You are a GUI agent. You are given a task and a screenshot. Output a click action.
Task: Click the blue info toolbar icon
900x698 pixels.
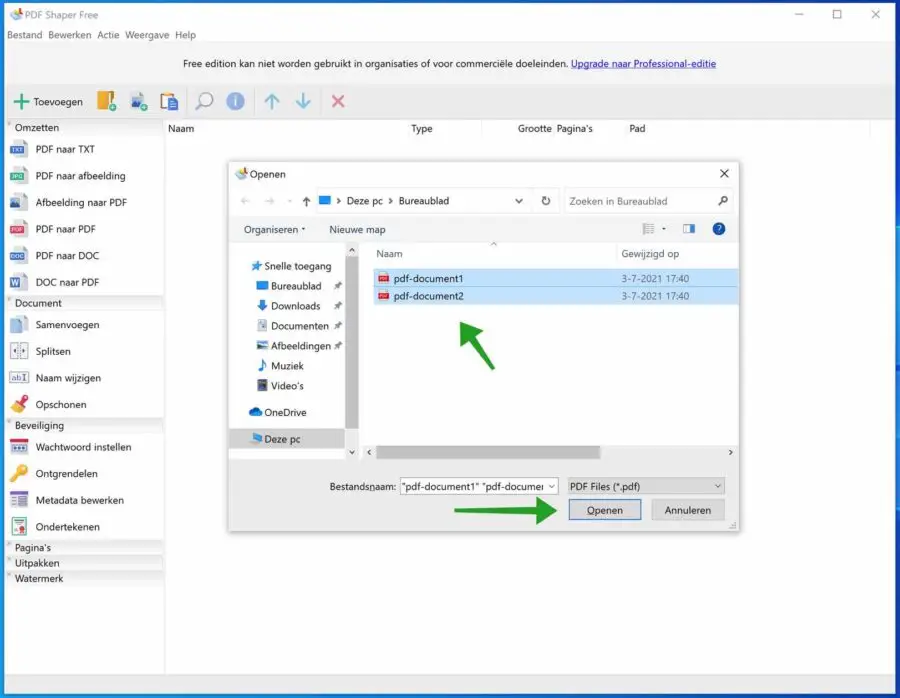[x=235, y=102]
